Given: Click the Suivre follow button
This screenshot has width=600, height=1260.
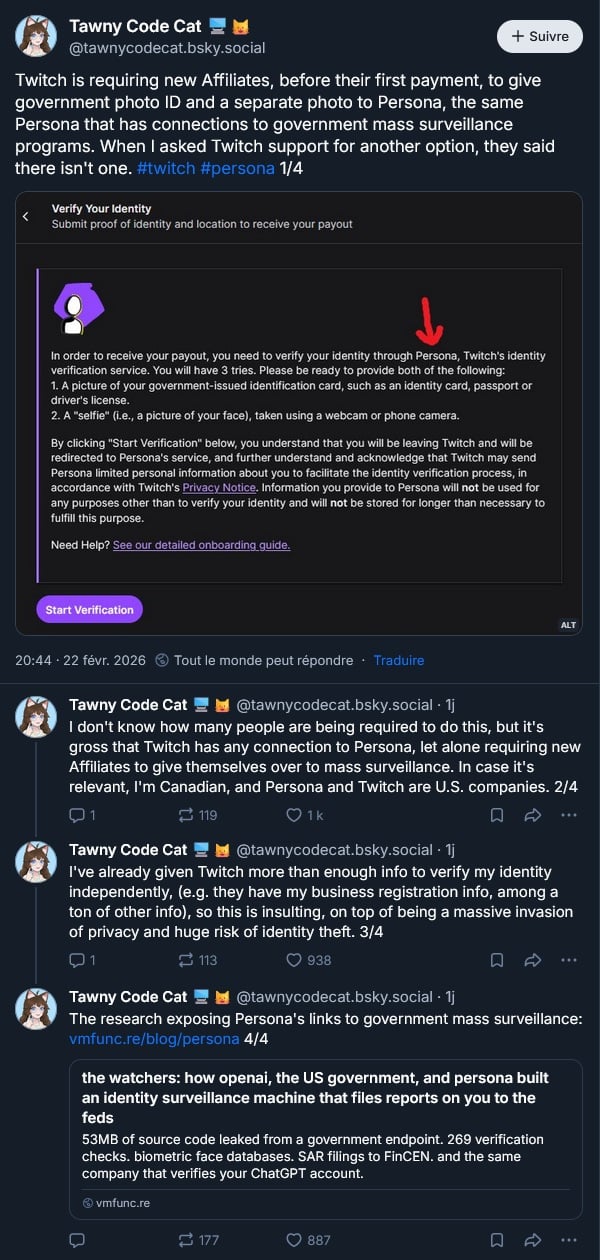Looking at the screenshot, I should (540, 36).
